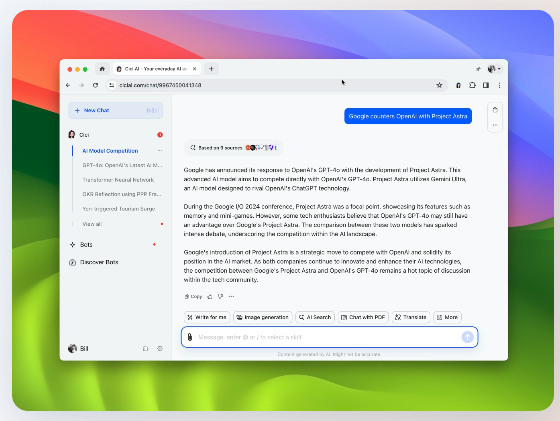560x421 pixels.
Task: Click the paperclip attachment icon
Action: 190,337
